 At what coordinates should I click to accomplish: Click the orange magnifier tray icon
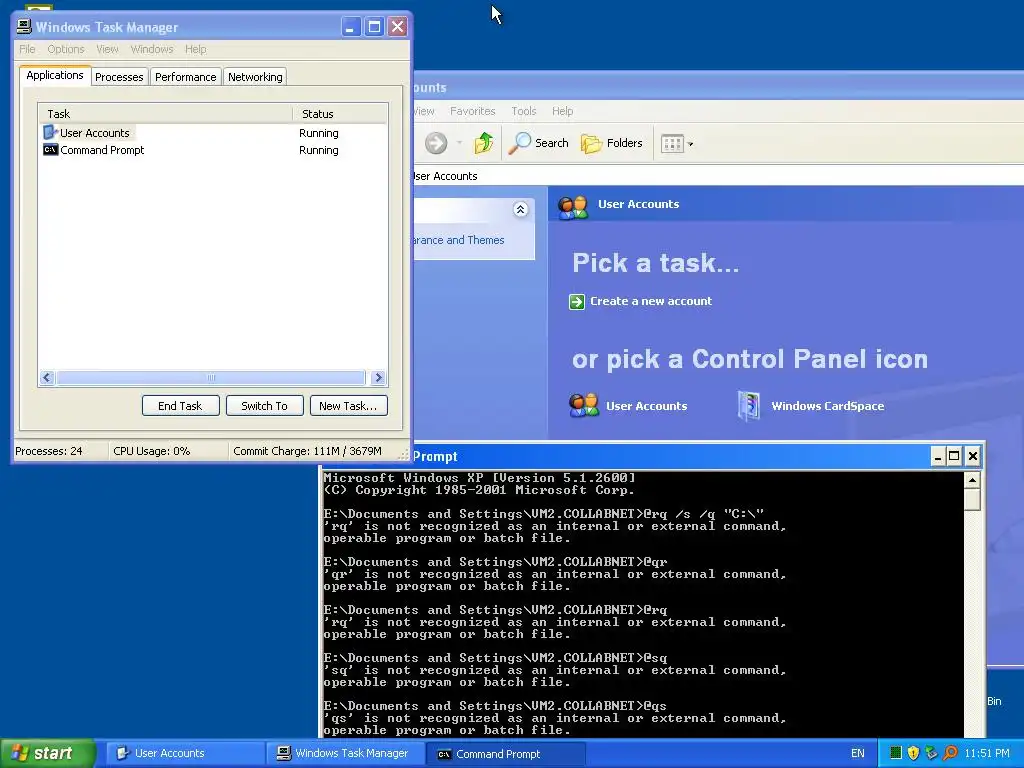pyautogui.click(x=950, y=753)
